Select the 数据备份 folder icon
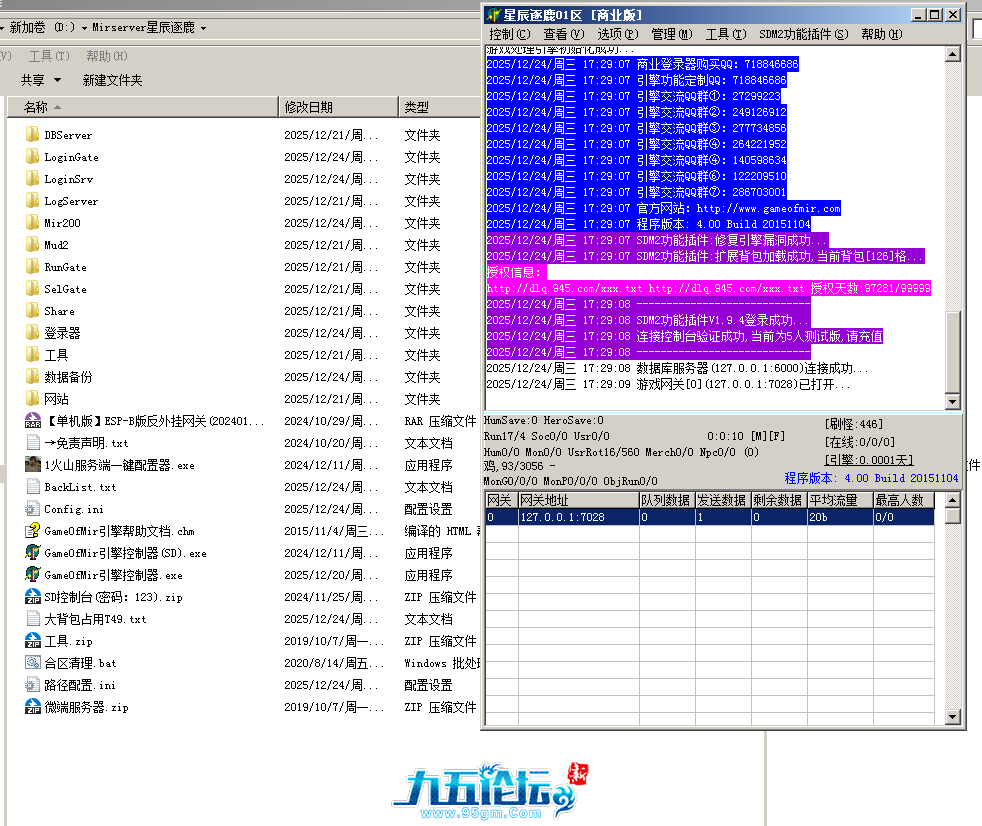Image resolution: width=982 pixels, height=826 pixels. pos(32,377)
